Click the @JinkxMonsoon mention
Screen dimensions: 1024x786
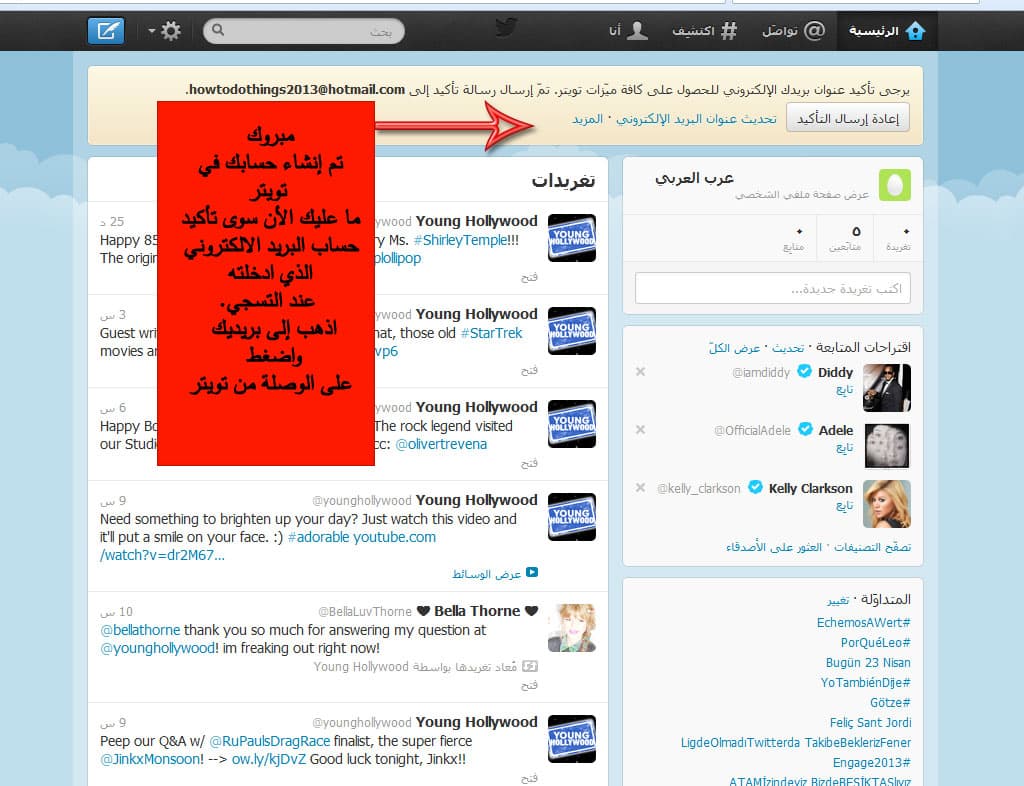(x=152, y=759)
